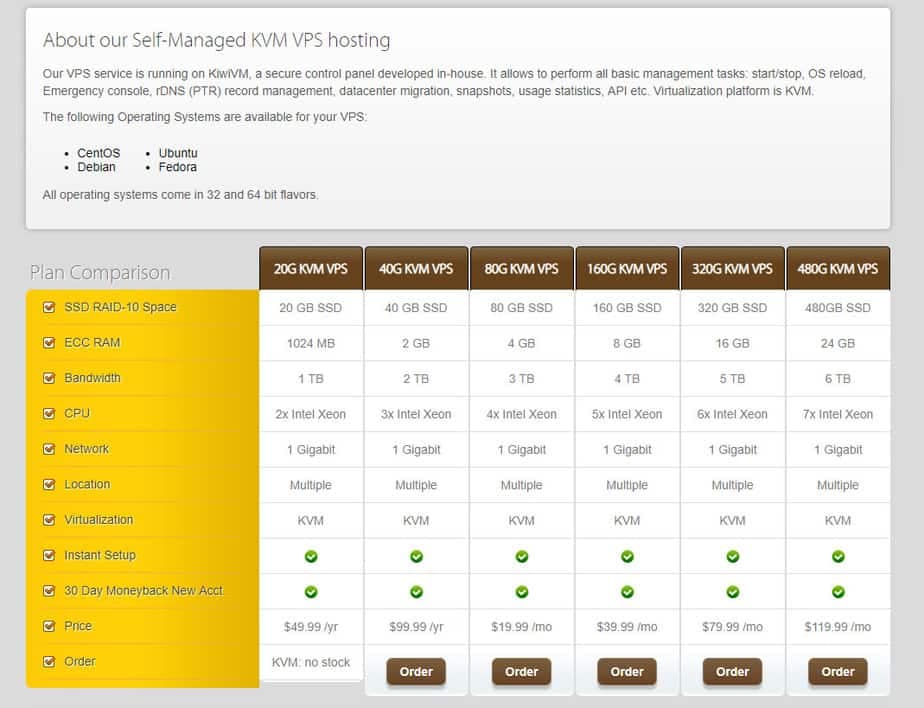Toggle the SSD RAID-10 Space checkbox

click(x=49, y=307)
